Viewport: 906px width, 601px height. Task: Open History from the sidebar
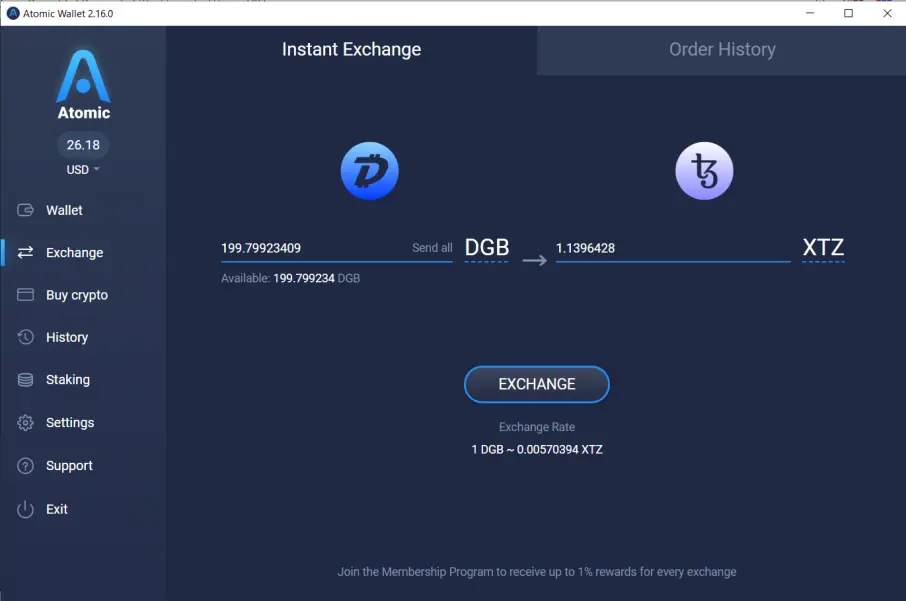click(x=67, y=337)
